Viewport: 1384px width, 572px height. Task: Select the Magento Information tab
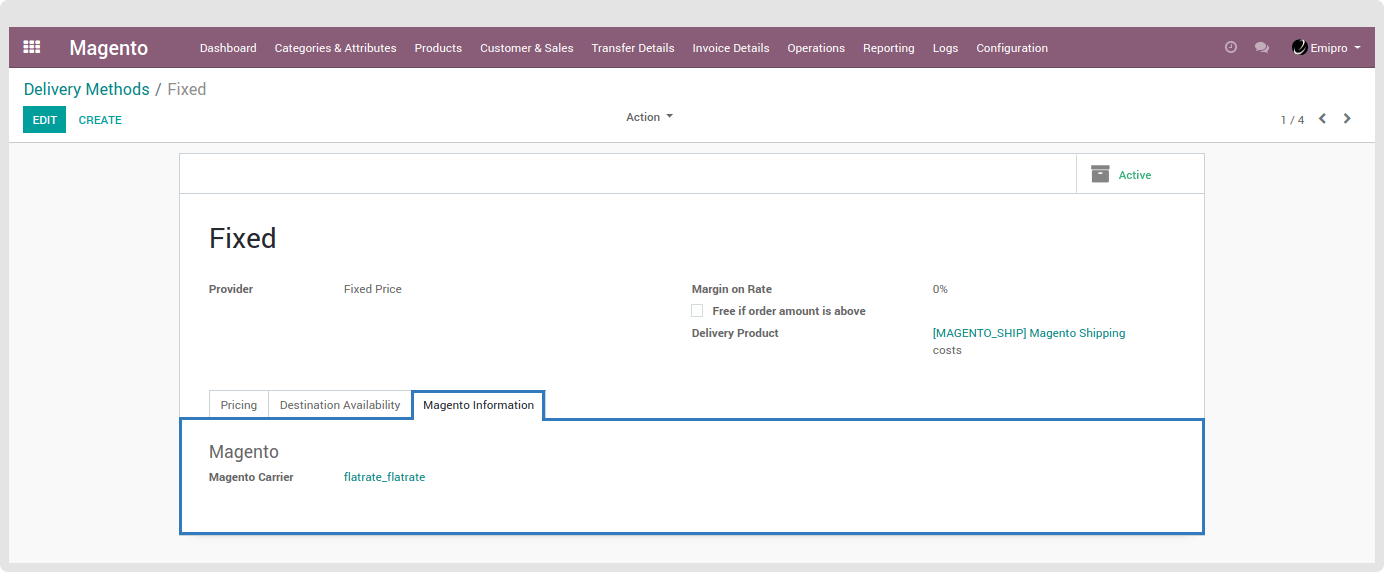478,405
